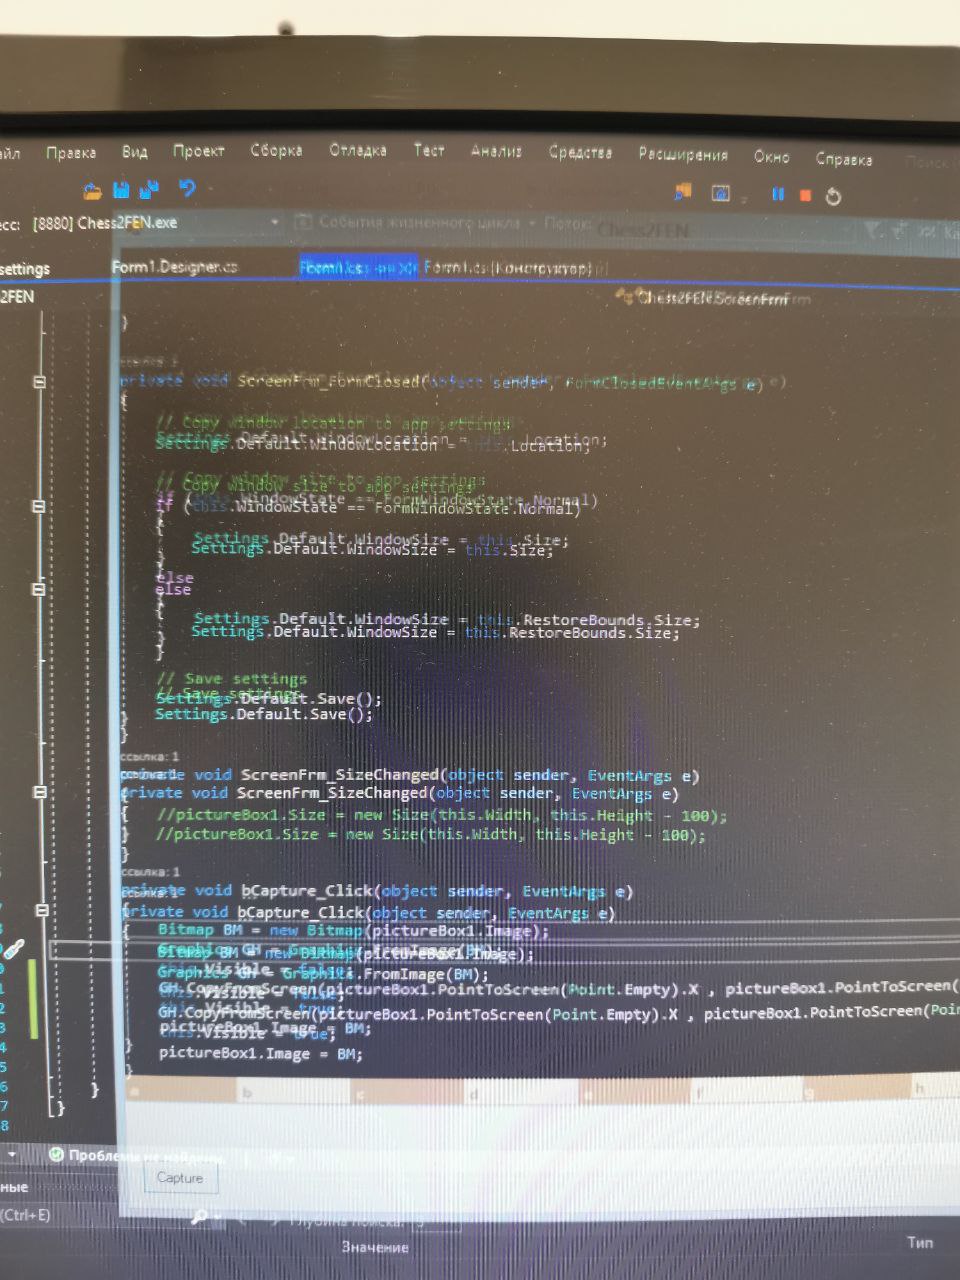Open the Анализ menu

click(497, 151)
